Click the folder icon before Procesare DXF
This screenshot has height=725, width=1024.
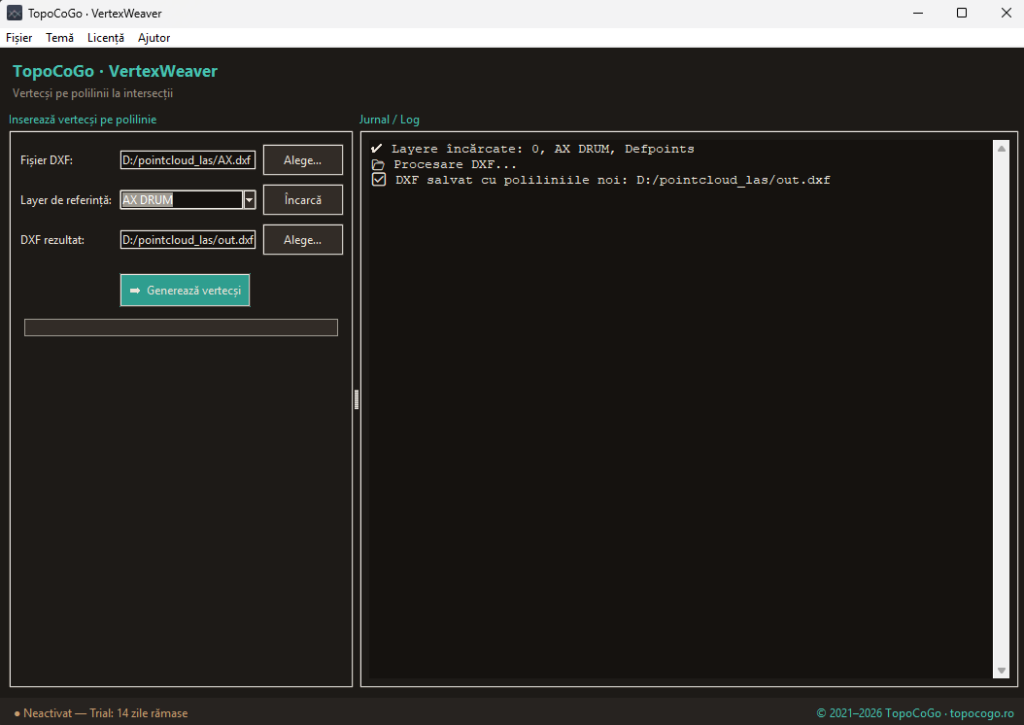coord(378,165)
